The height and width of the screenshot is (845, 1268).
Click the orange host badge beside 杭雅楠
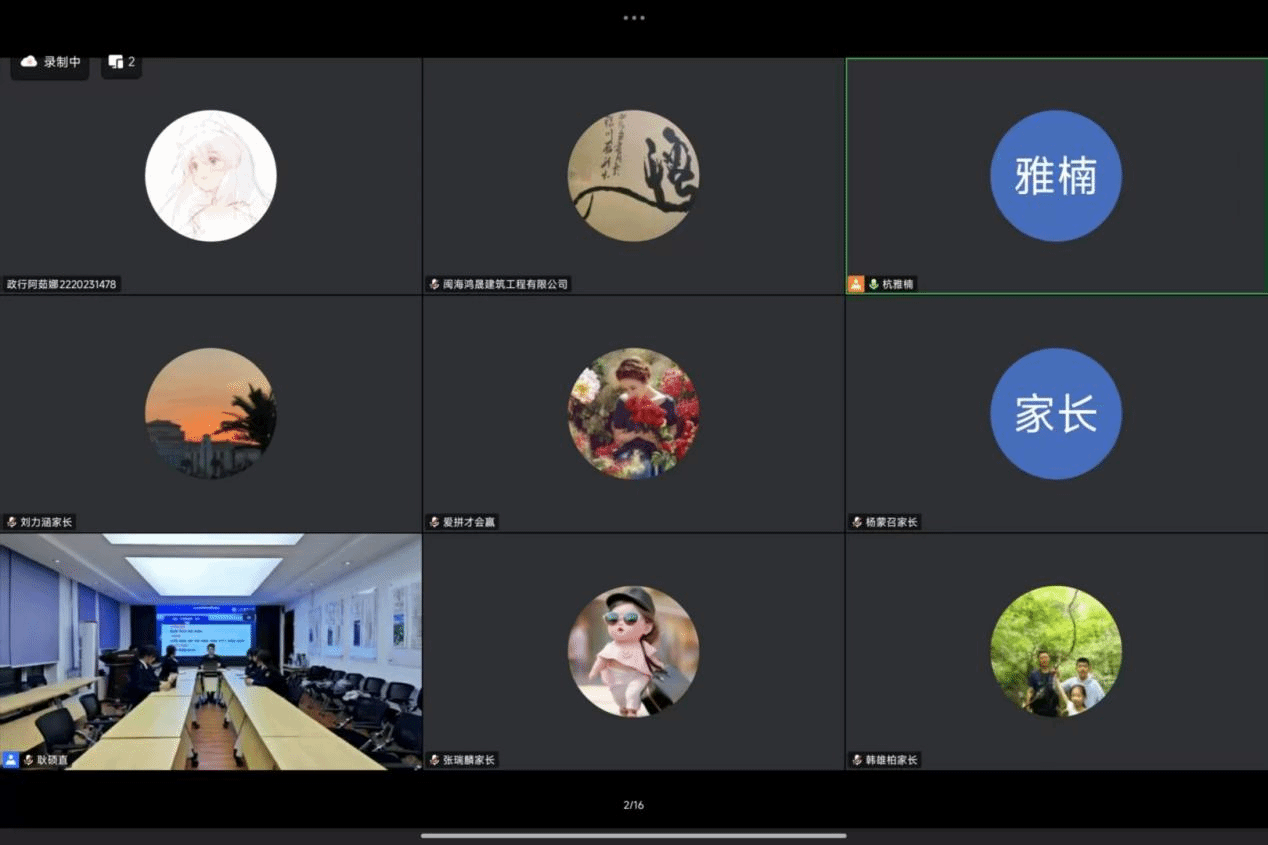click(x=856, y=284)
